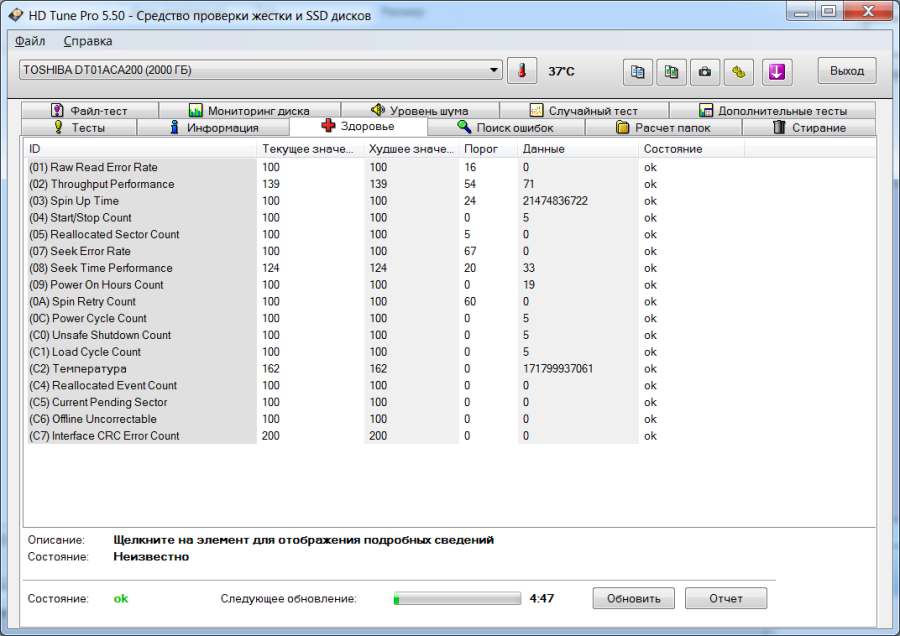Open the Файл menu
Image resolution: width=900 pixels, height=636 pixels.
click(30, 41)
